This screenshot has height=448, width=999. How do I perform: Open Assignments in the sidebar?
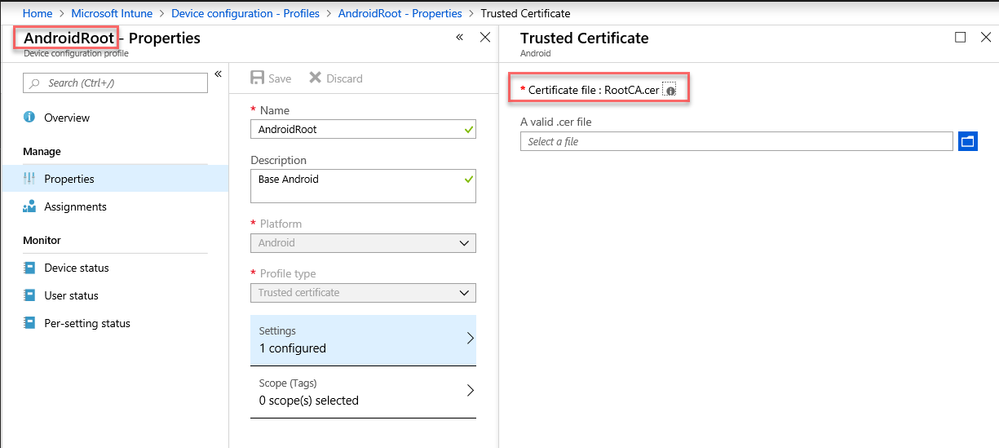(75, 207)
